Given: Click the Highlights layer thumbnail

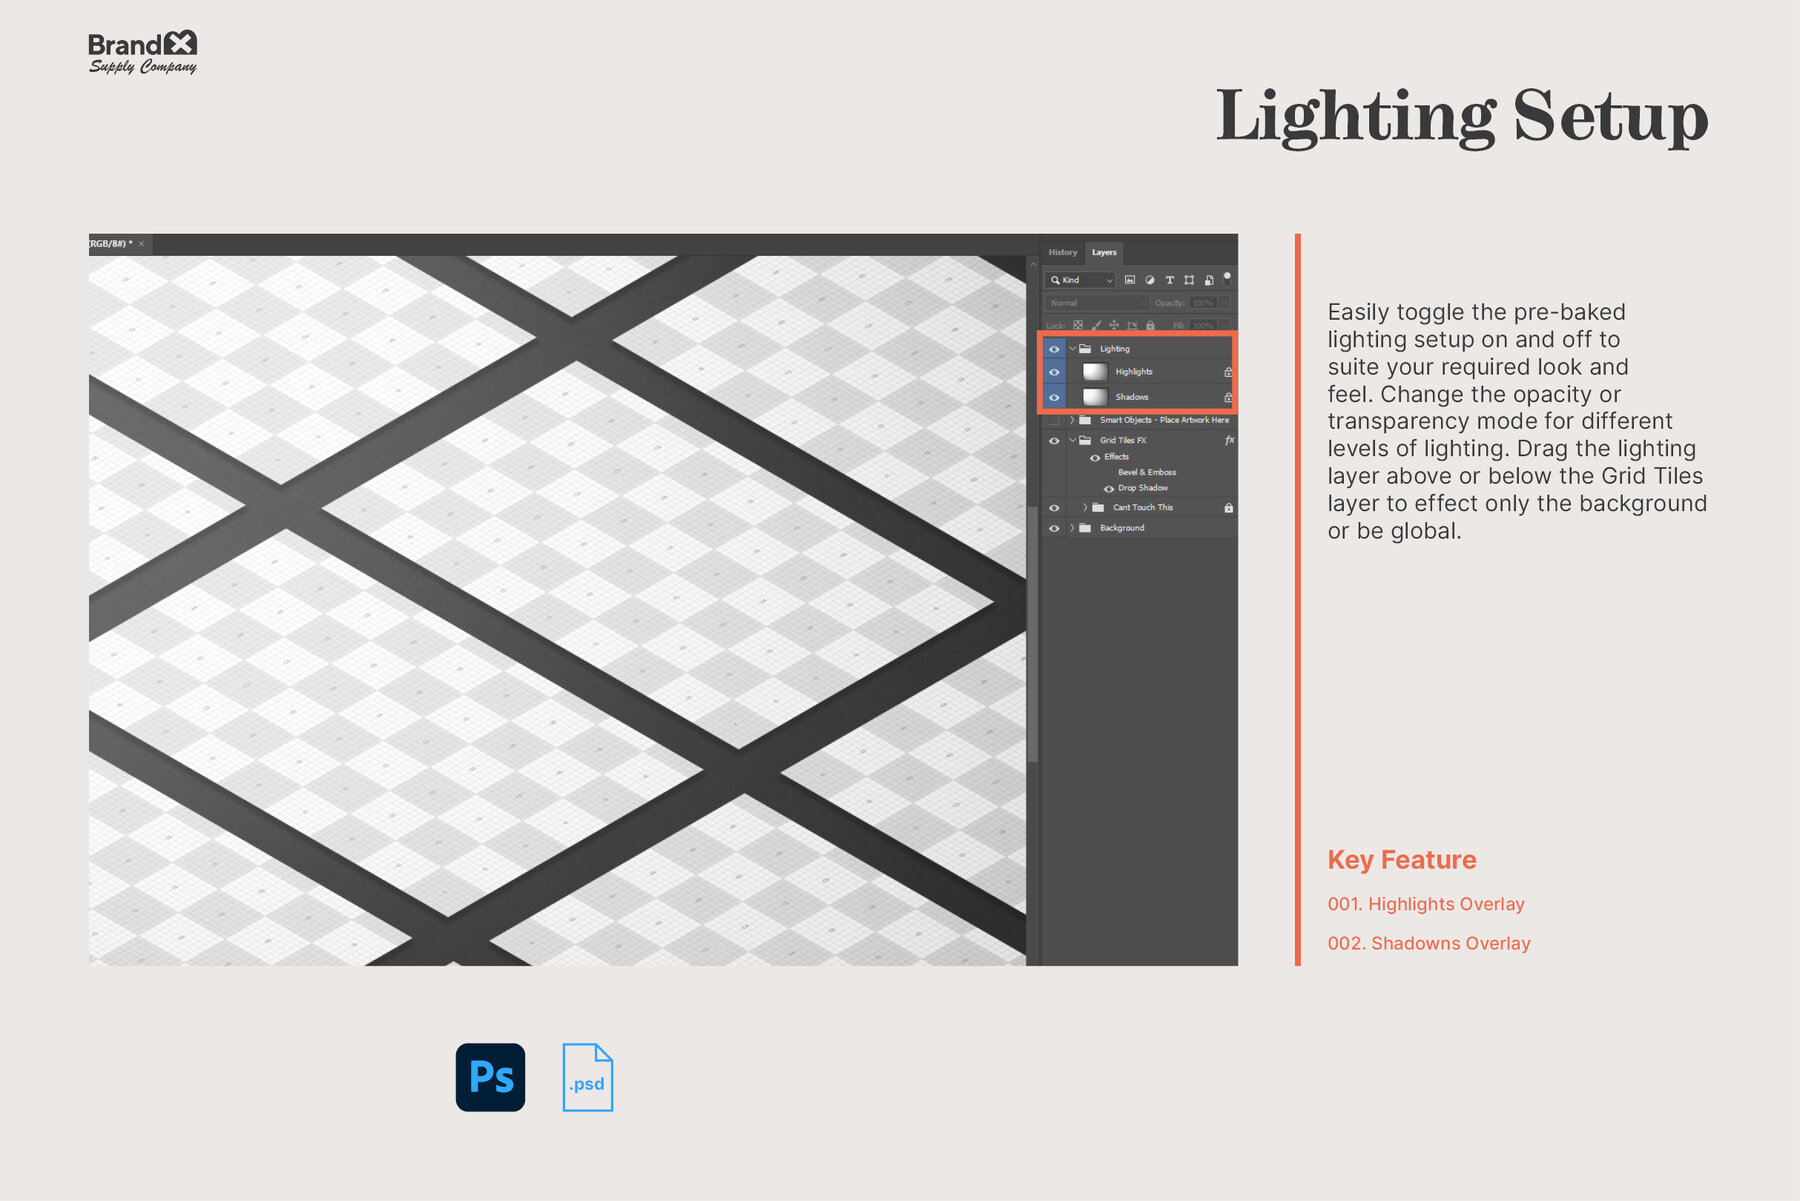Looking at the screenshot, I should 1096,371.
